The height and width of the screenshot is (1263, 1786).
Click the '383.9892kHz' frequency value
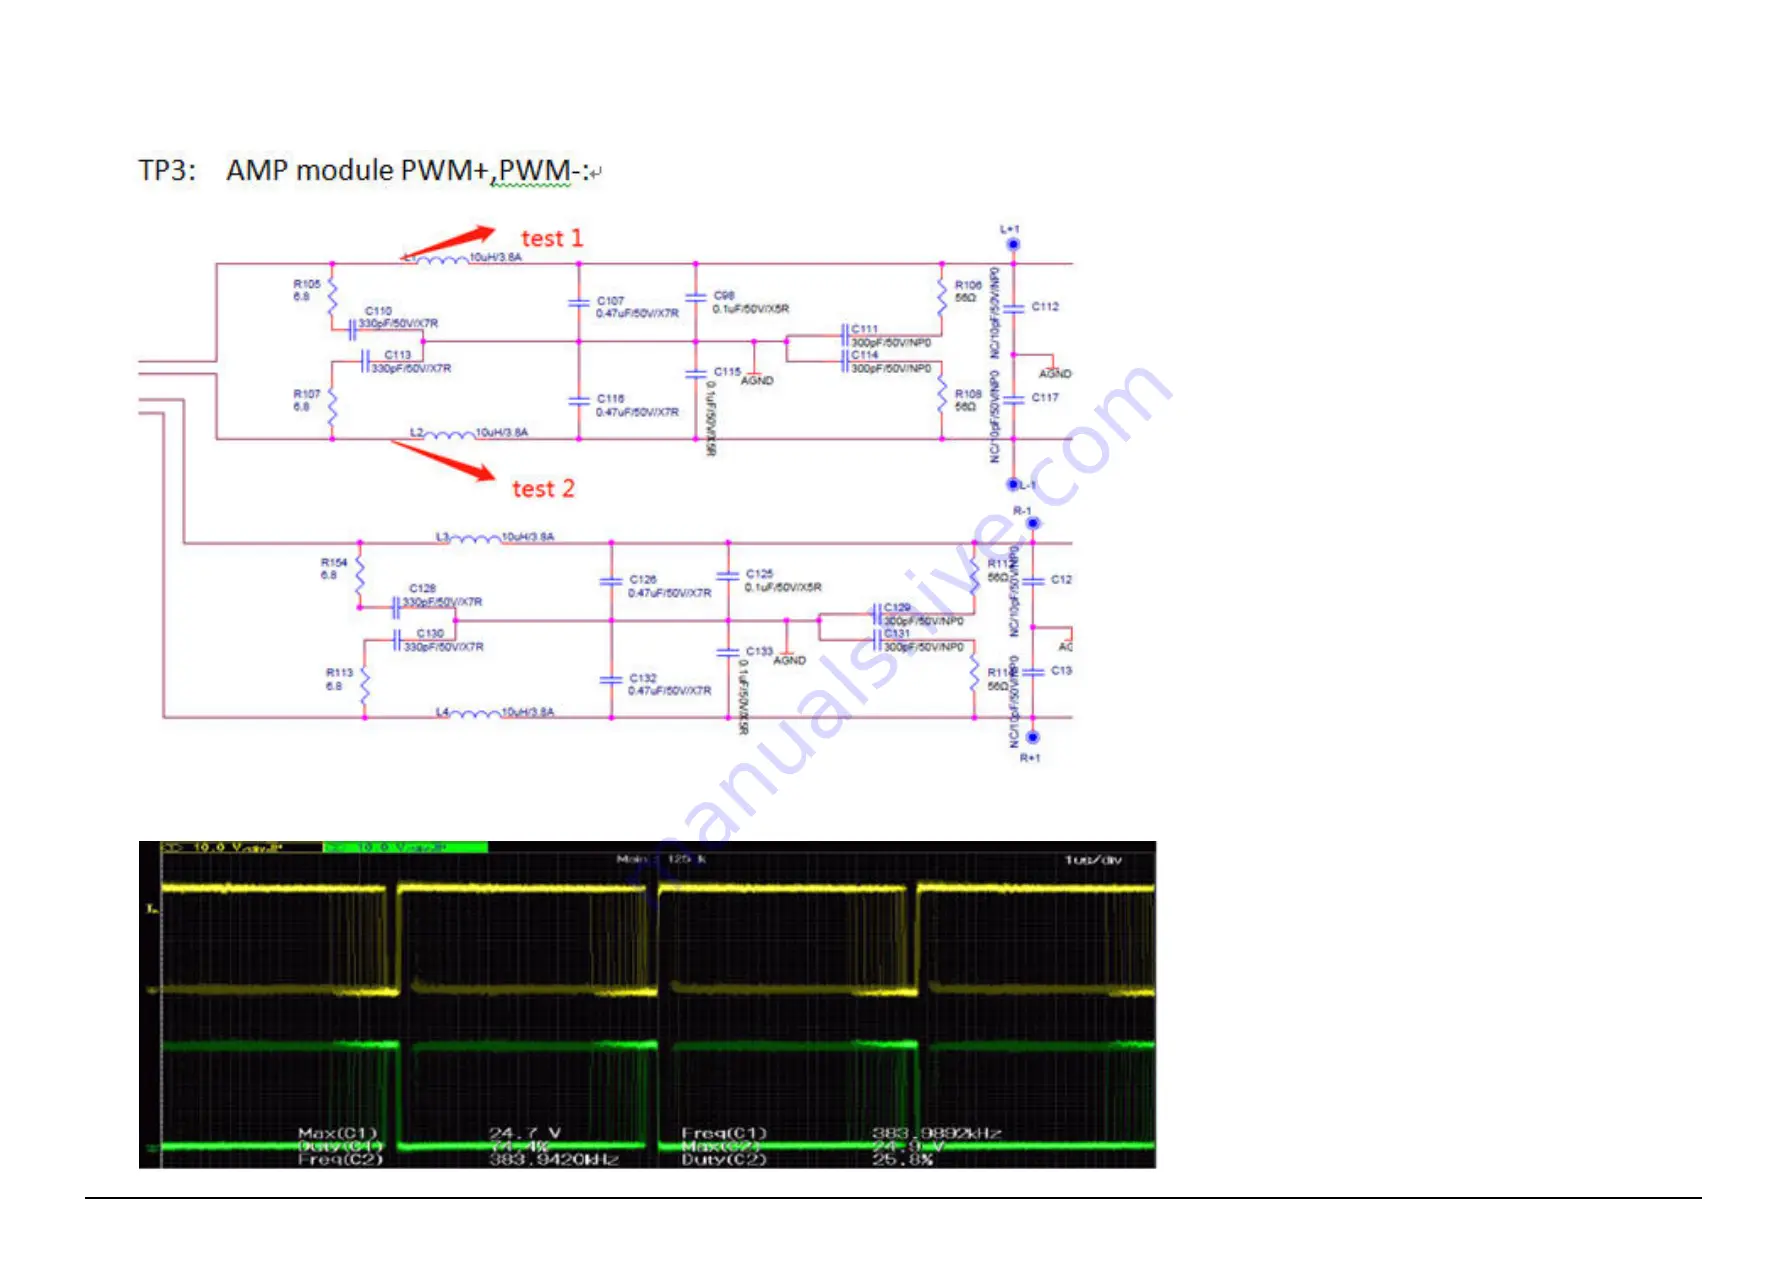[x=937, y=1133]
